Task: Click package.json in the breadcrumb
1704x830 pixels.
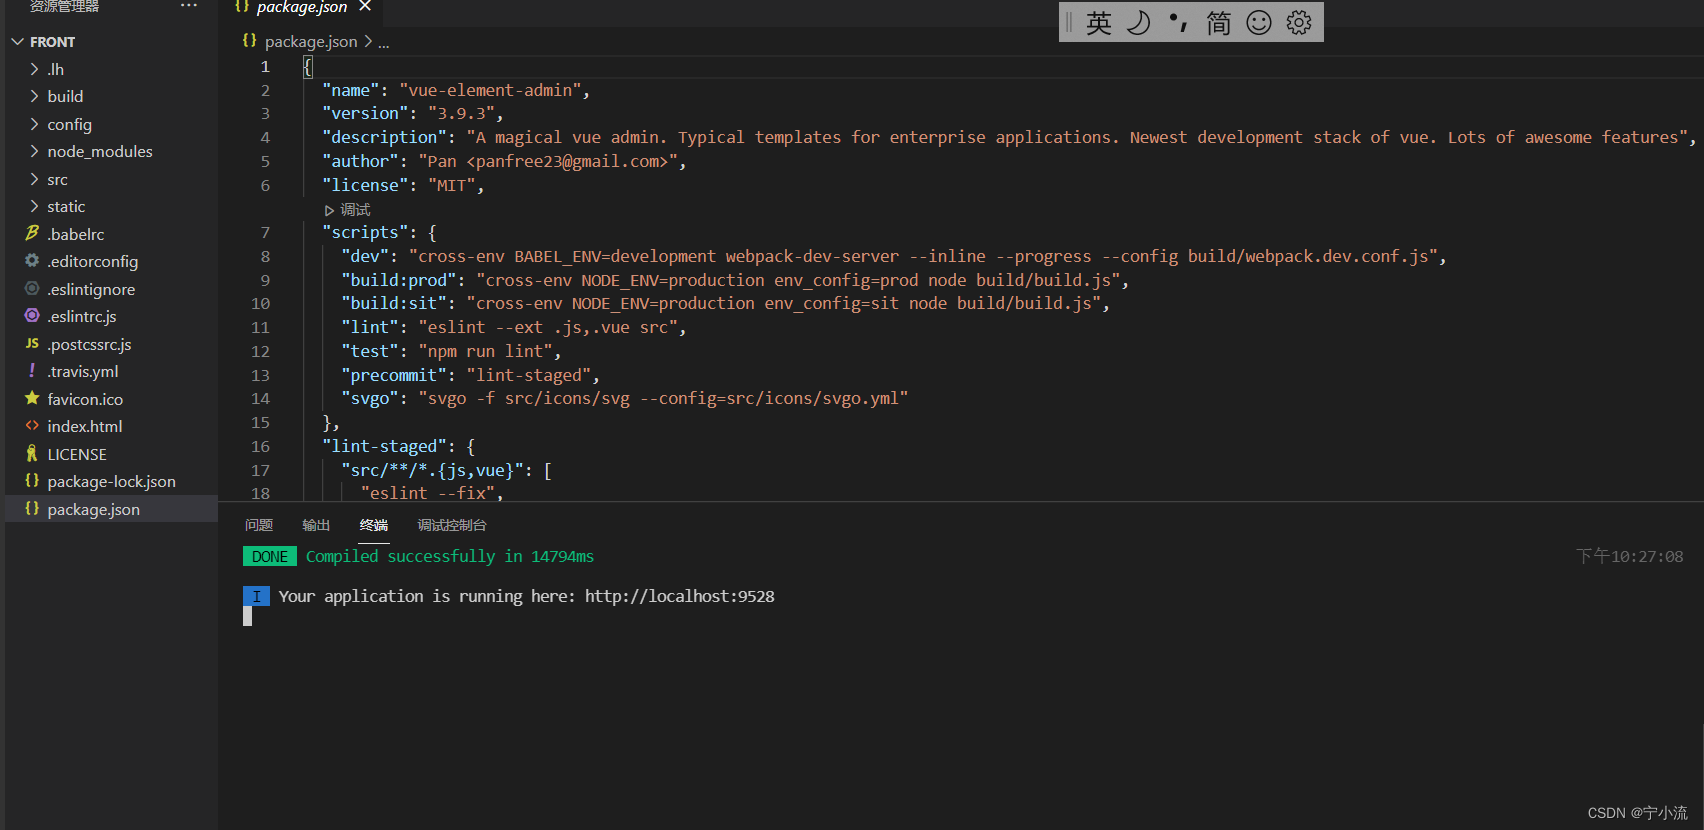Action: click(x=311, y=41)
